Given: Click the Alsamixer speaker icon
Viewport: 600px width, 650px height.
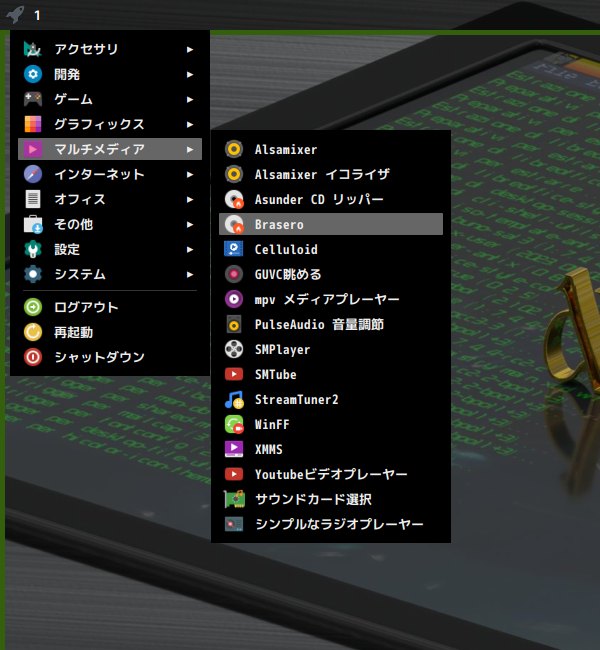Looking at the screenshot, I should pyautogui.click(x=234, y=149).
